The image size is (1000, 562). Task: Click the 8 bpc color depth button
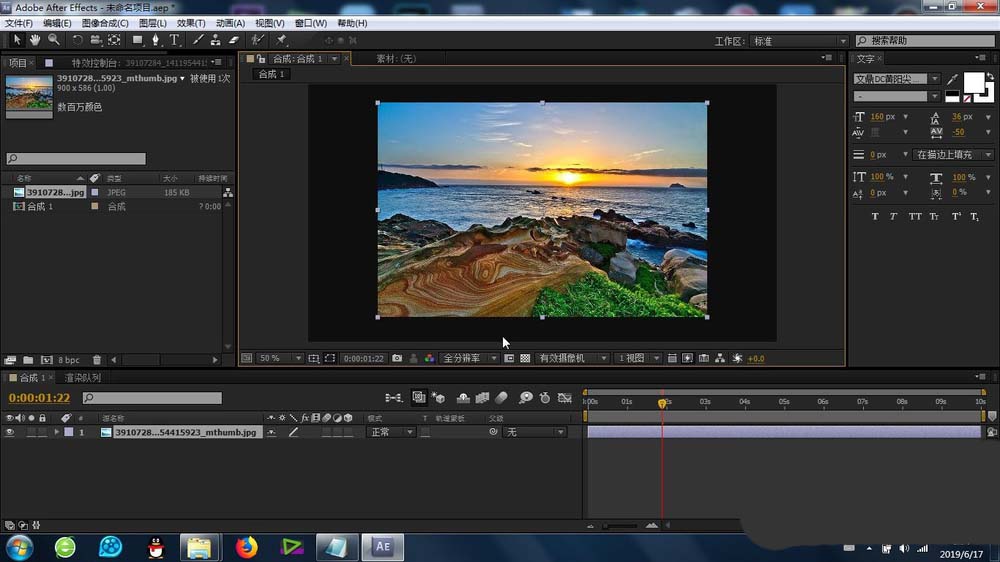pyautogui.click(x=69, y=360)
